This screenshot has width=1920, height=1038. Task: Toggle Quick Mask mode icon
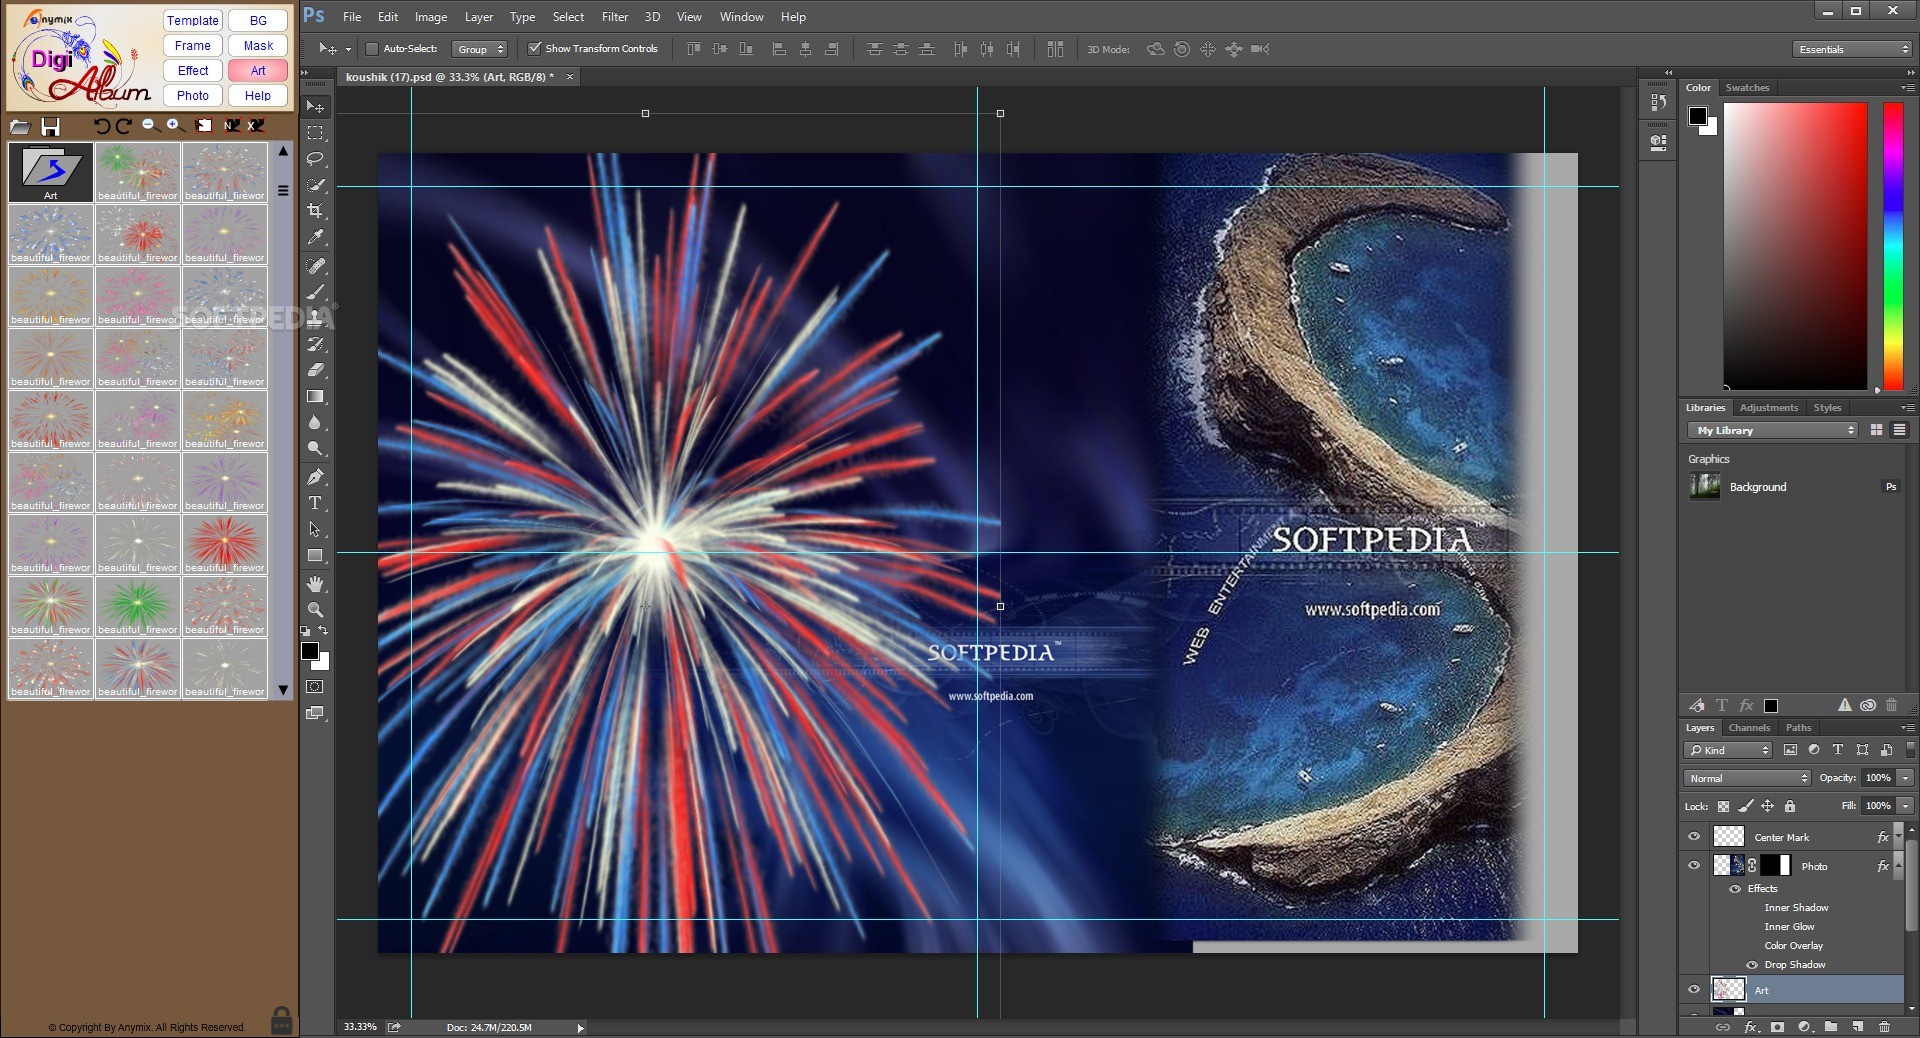[x=315, y=687]
